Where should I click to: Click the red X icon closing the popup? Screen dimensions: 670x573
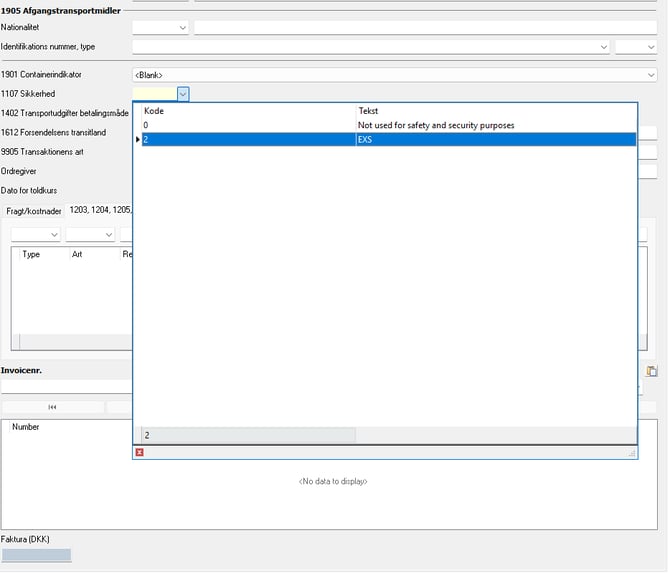click(139, 453)
